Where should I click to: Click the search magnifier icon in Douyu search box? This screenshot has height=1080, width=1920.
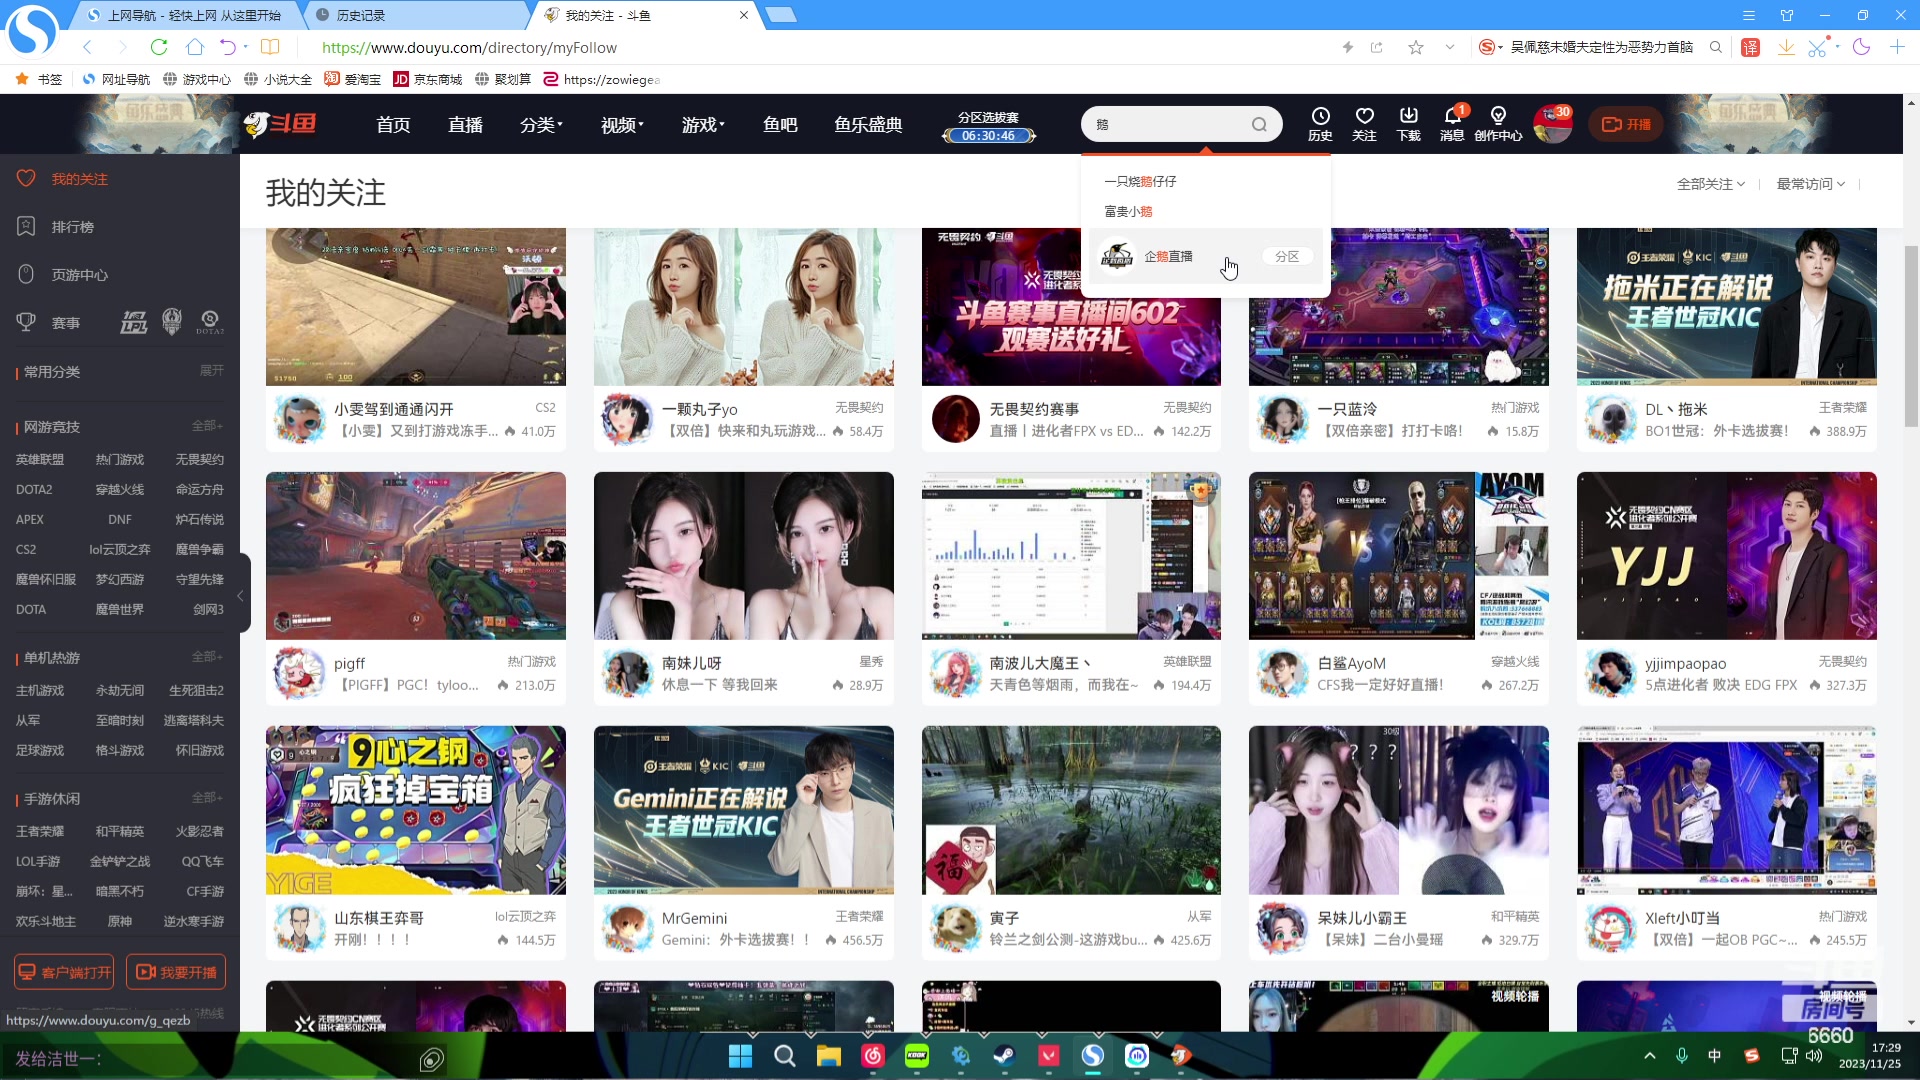pos(1259,125)
